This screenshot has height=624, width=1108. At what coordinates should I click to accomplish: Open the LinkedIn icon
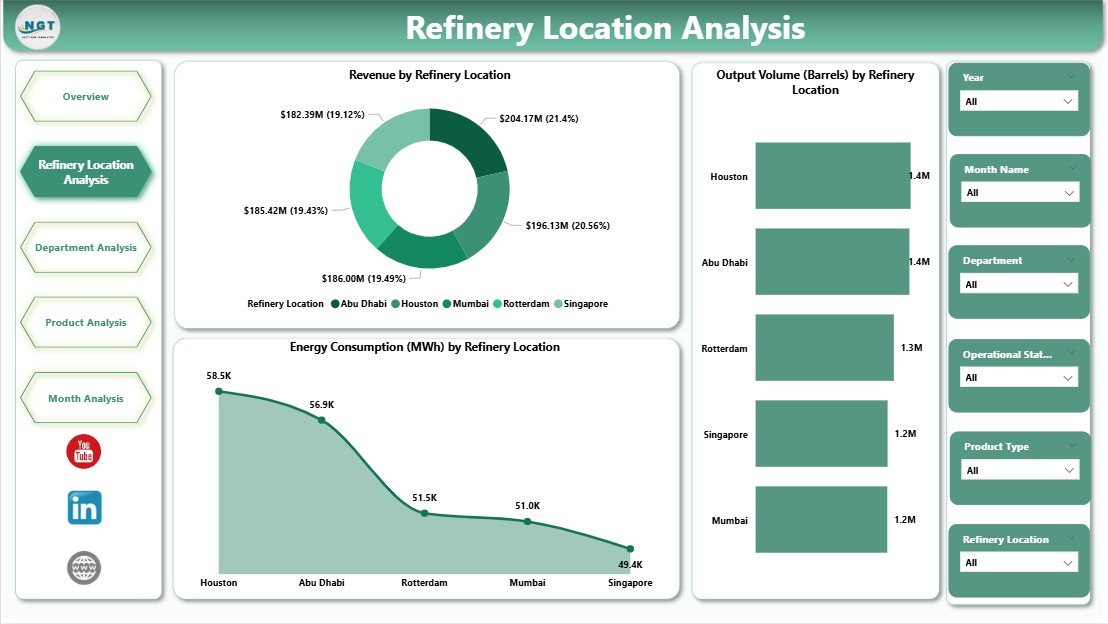pos(83,508)
